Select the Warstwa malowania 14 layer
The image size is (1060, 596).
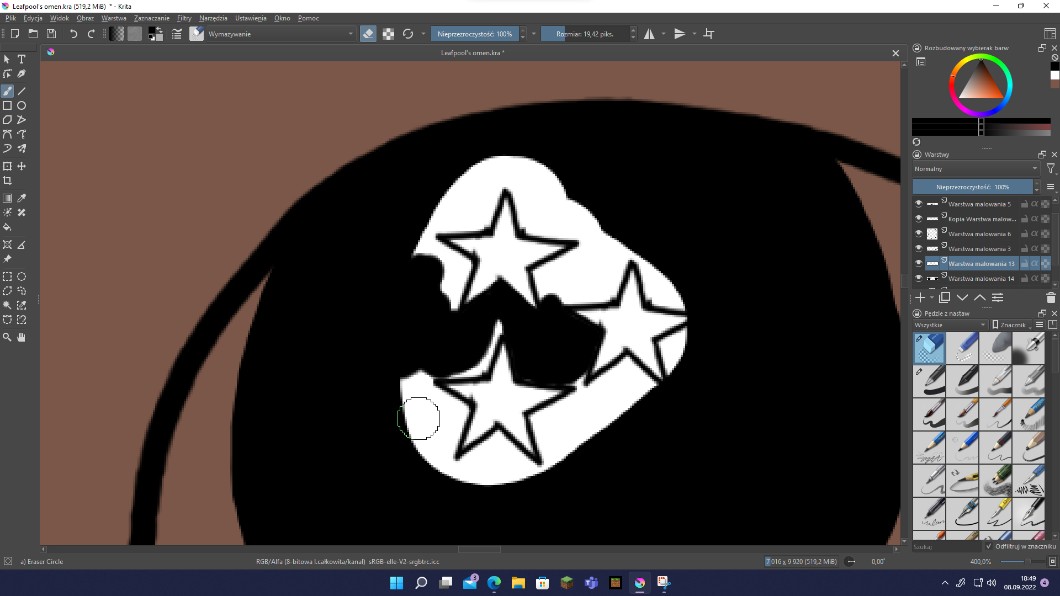click(x=981, y=278)
